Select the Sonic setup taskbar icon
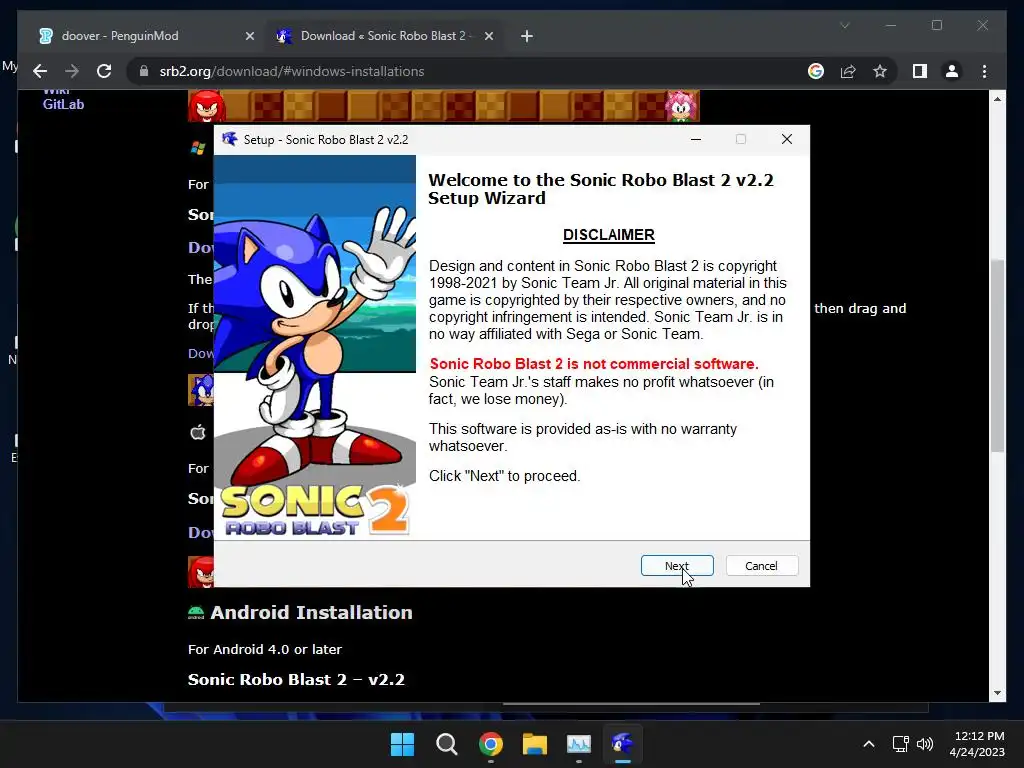This screenshot has height=768, width=1024. pyautogui.click(x=623, y=744)
